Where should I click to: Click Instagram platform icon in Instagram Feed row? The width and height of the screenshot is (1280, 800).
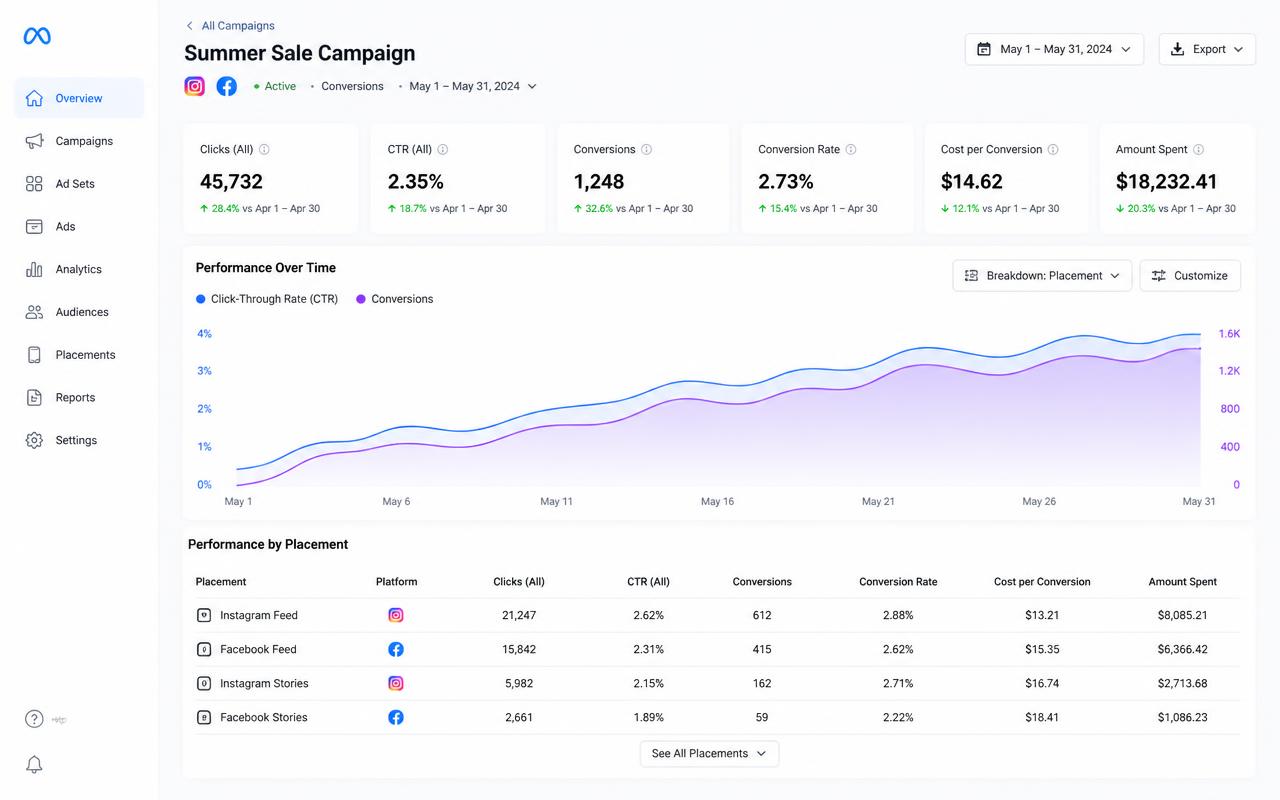point(396,616)
